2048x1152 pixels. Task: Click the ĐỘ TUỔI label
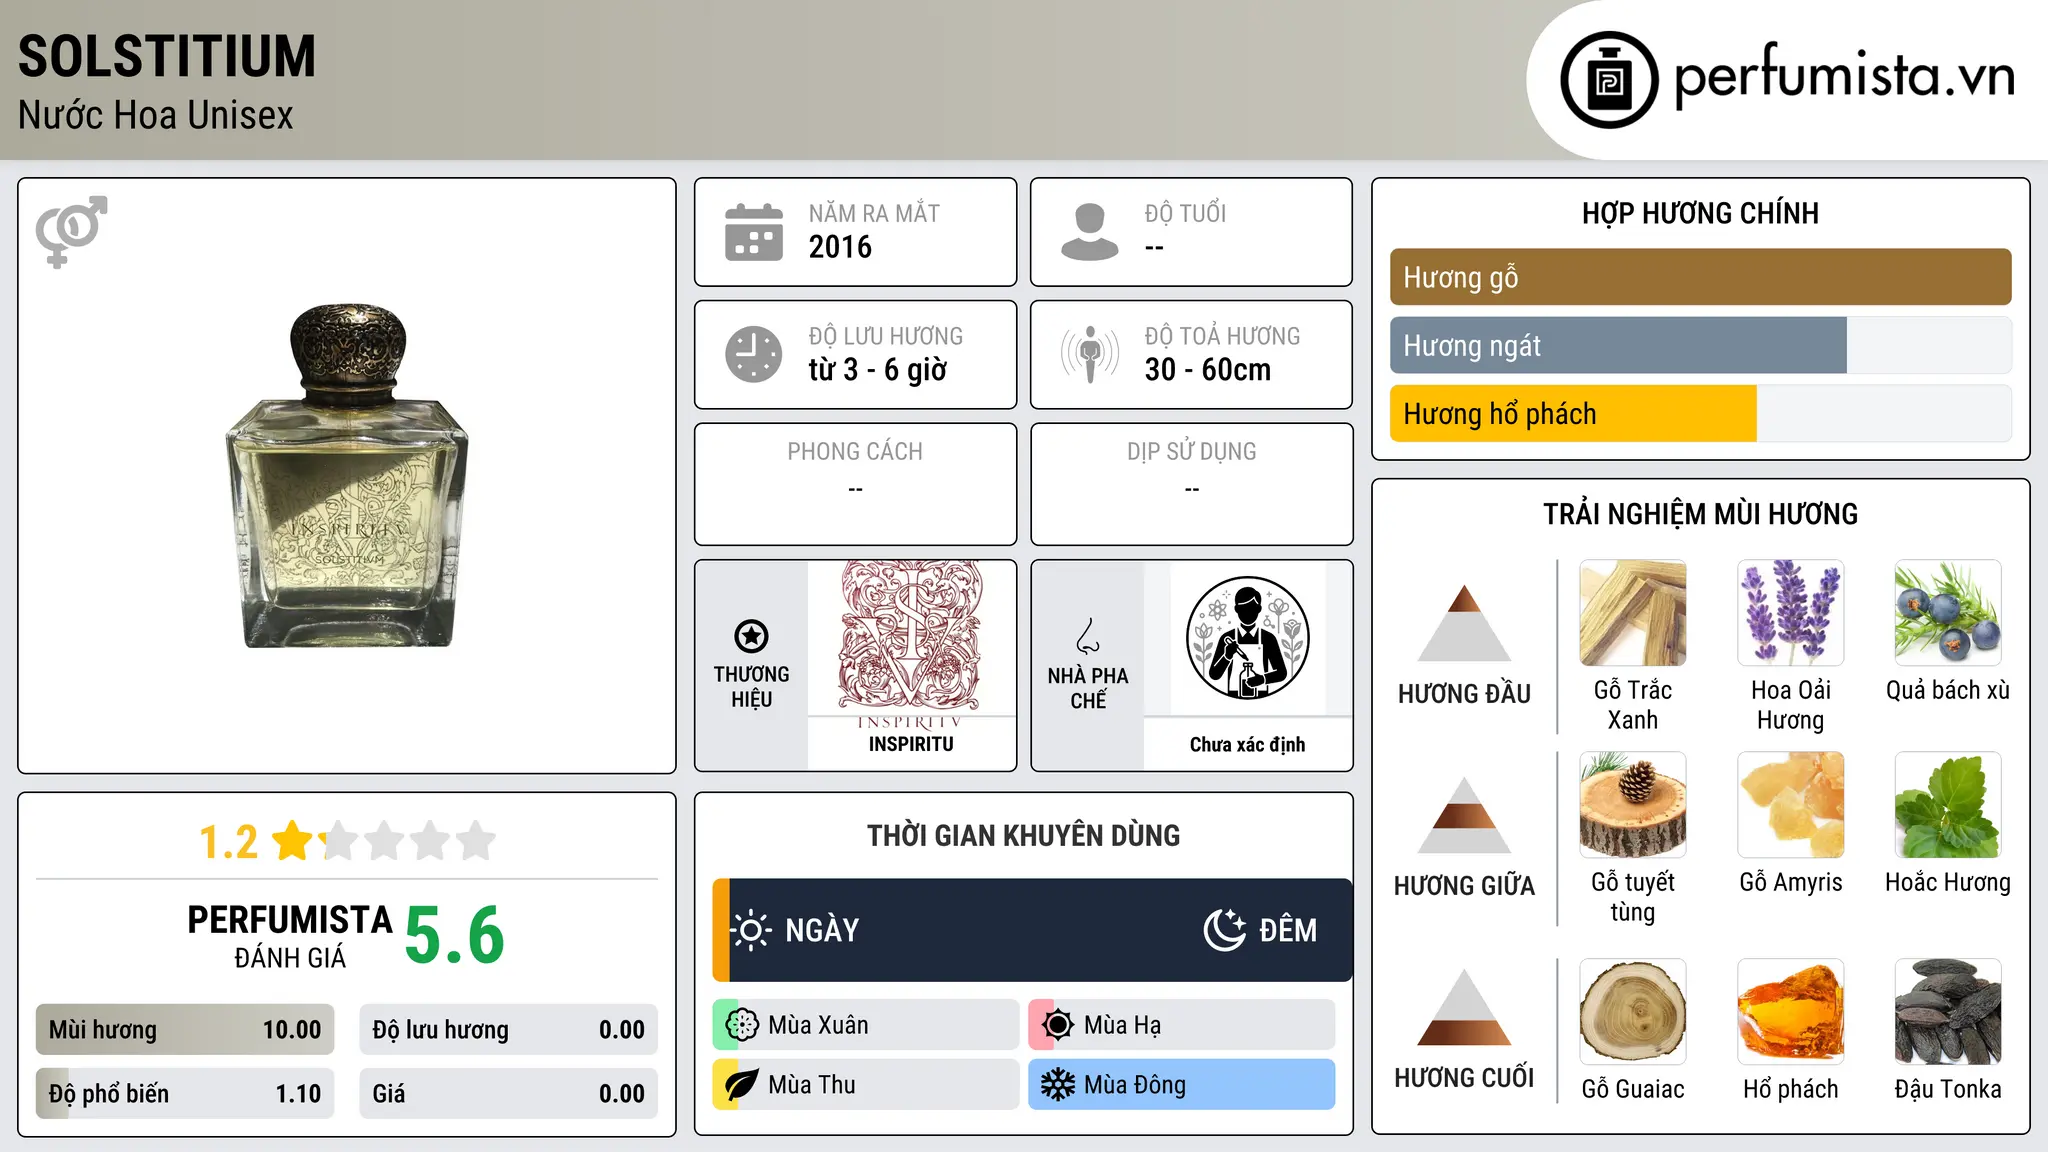[x=1185, y=213]
